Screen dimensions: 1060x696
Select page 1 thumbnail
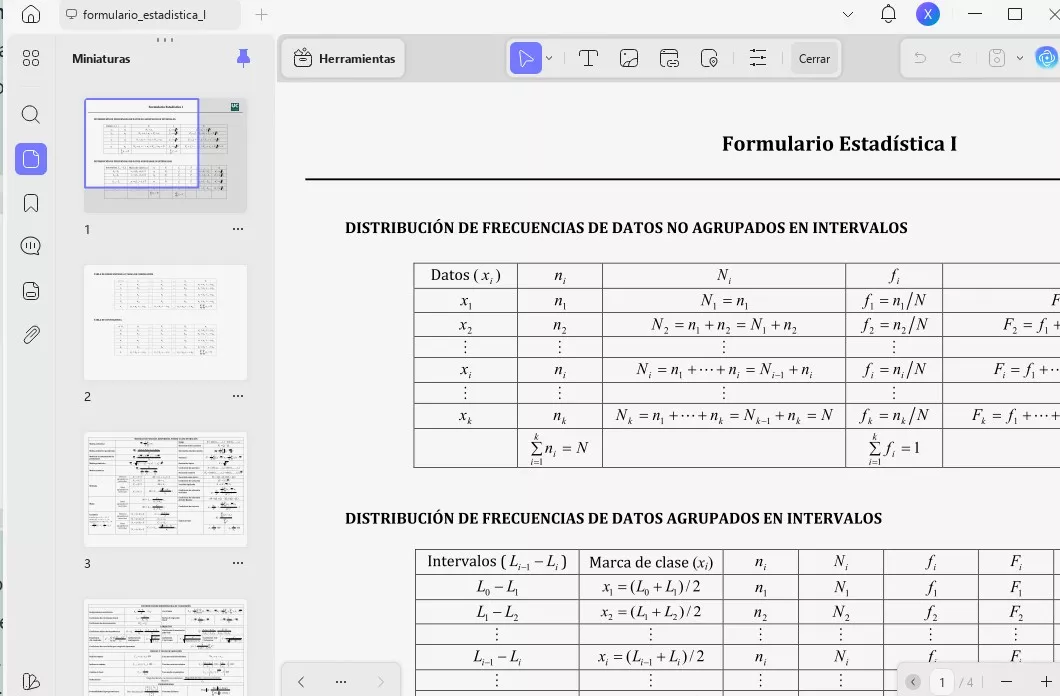[x=165, y=155]
